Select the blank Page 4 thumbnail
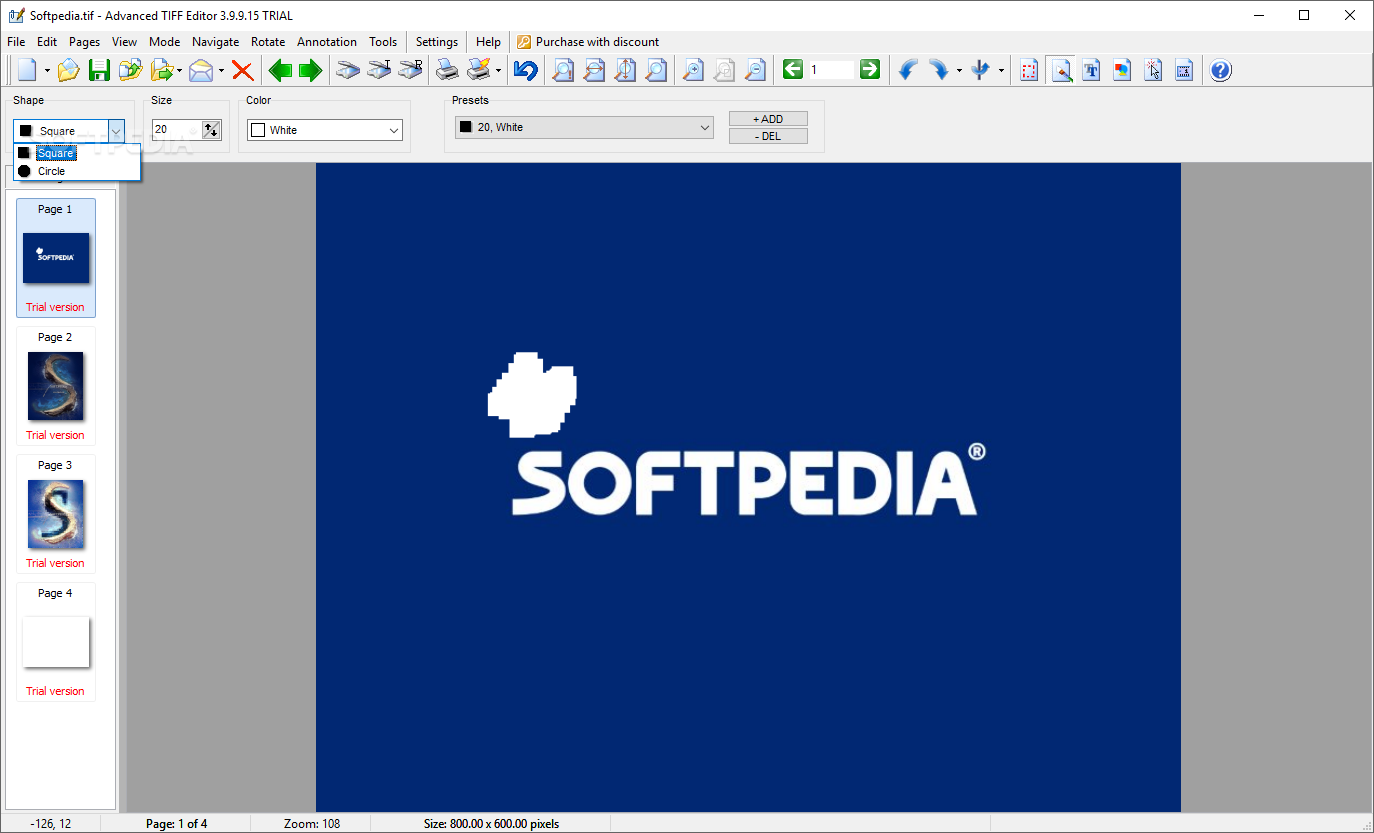Screen dimensions: 1374x833 (x=56, y=642)
